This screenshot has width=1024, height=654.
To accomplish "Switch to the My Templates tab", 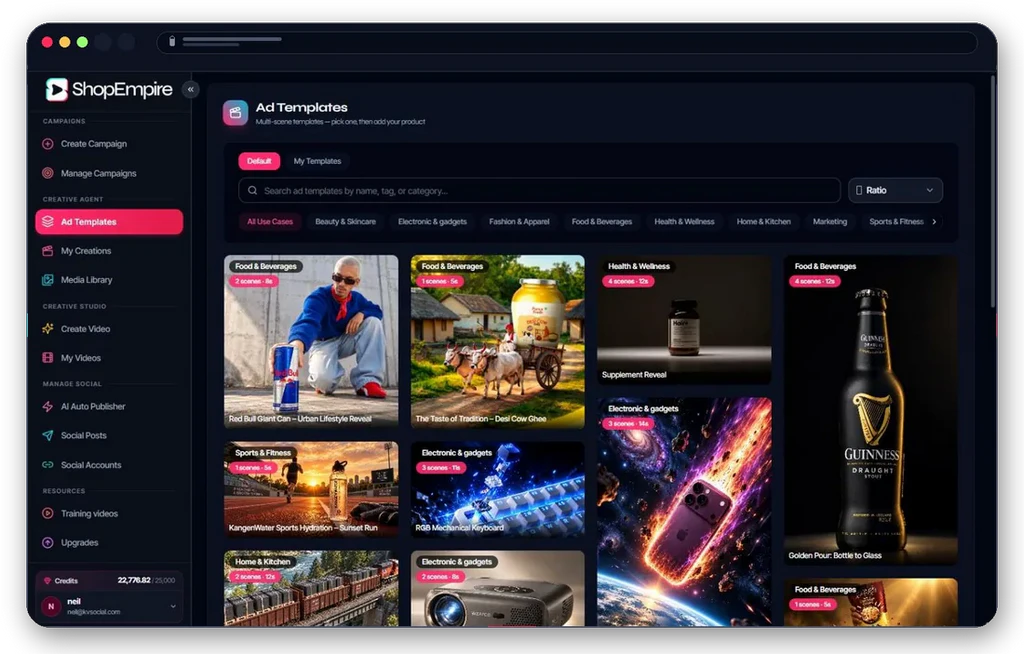I will (x=317, y=161).
